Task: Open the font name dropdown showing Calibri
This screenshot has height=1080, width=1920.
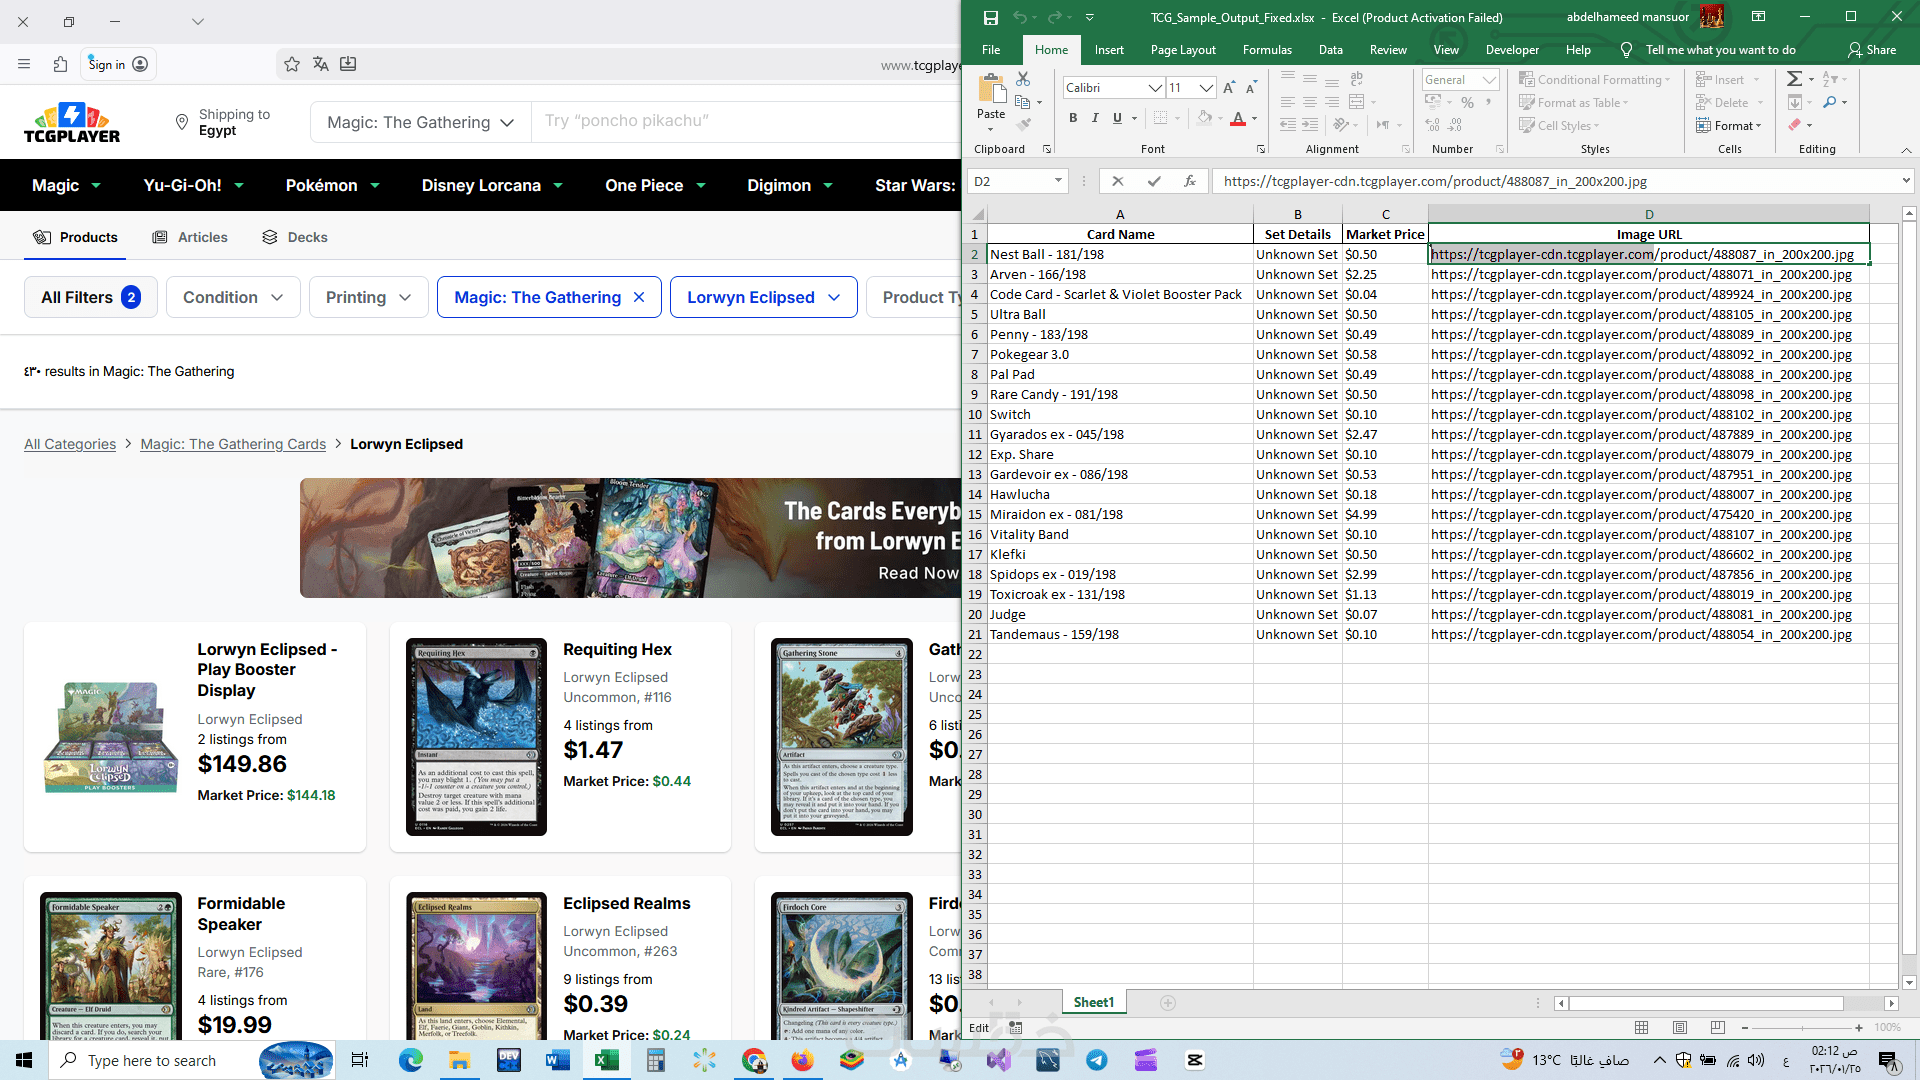Action: click(x=1155, y=88)
